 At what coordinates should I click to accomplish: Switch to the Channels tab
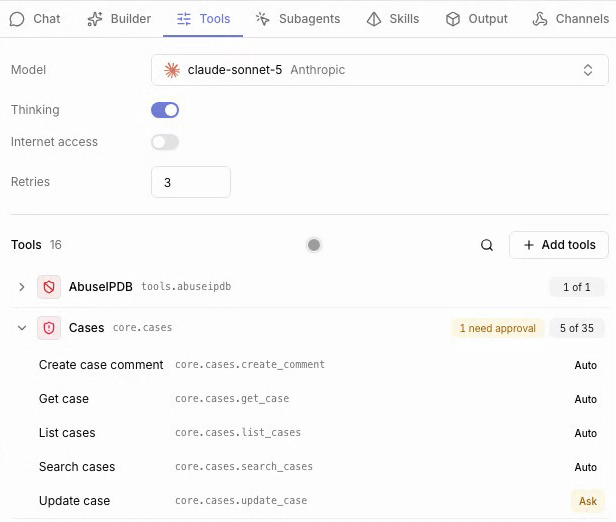tap(570, 19)
